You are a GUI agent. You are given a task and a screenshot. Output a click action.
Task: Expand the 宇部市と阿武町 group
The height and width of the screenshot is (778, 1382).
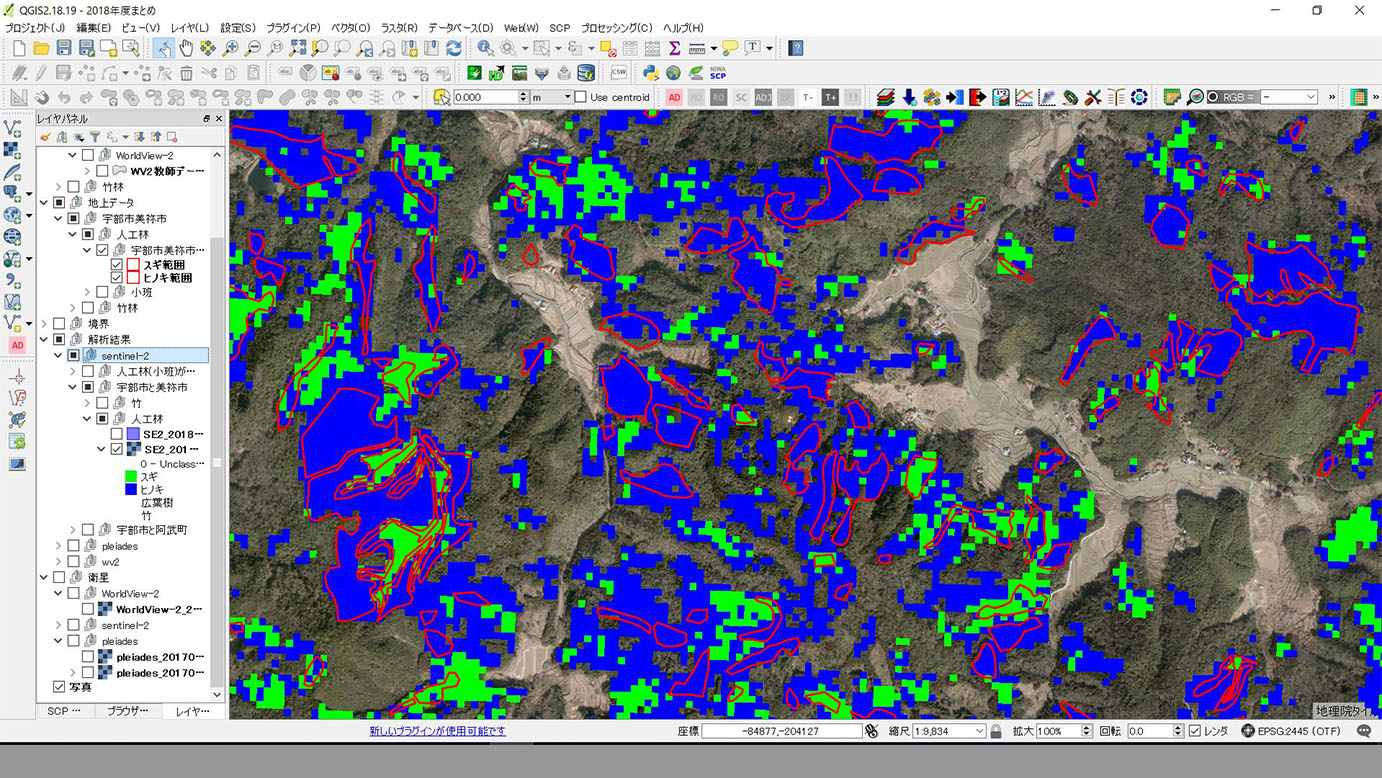click(73, 530)
